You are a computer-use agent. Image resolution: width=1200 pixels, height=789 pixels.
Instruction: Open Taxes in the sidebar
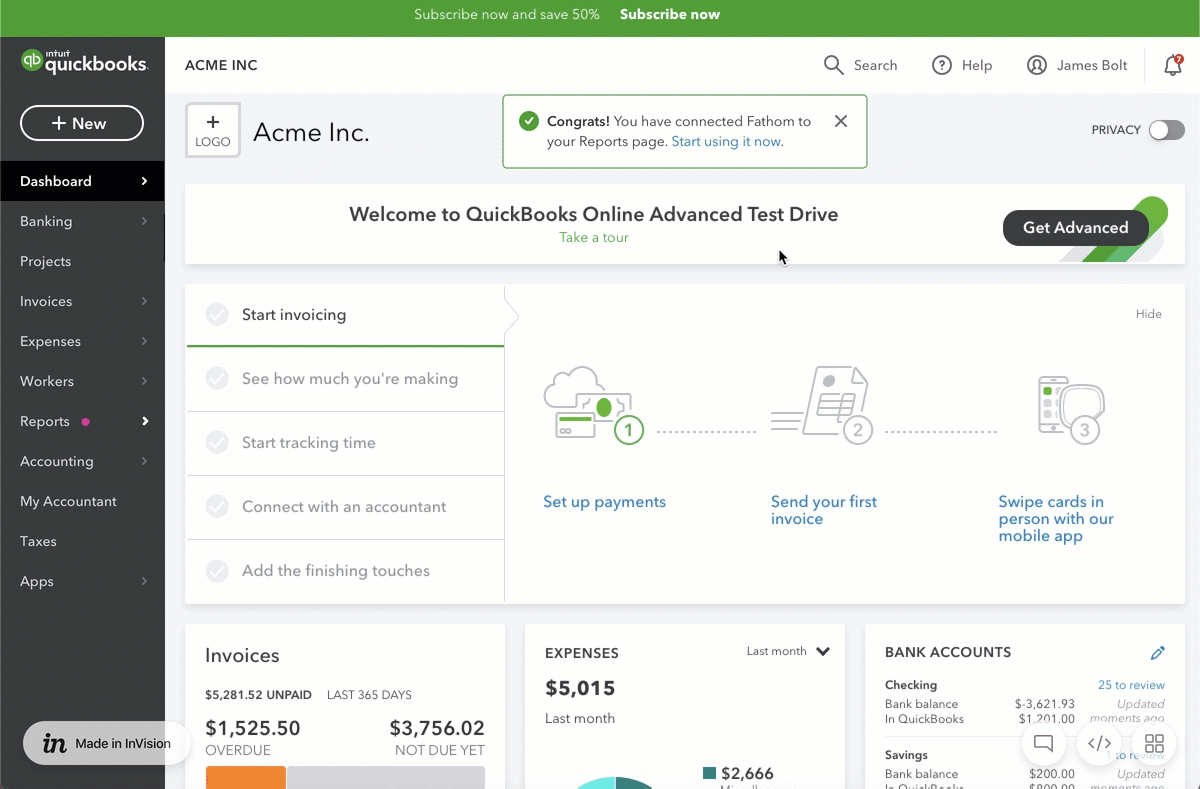38,541
